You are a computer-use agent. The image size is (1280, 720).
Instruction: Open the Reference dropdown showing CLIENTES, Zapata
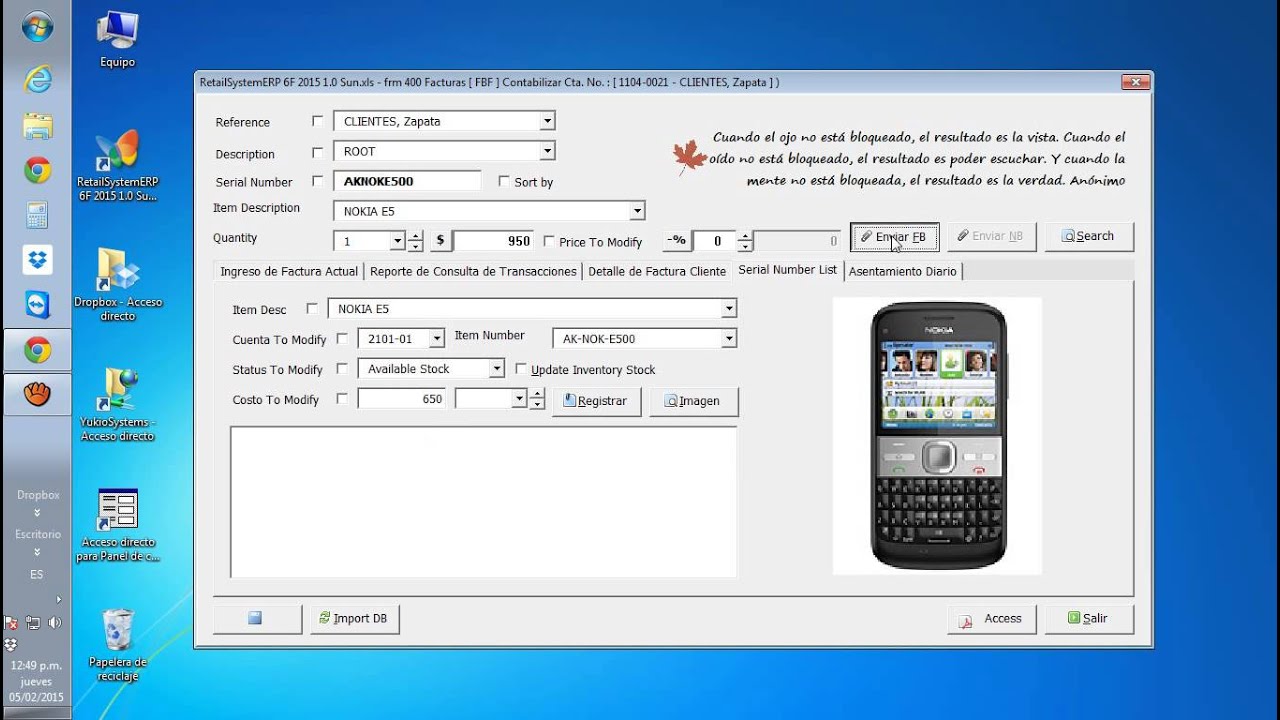coord(547,121)
